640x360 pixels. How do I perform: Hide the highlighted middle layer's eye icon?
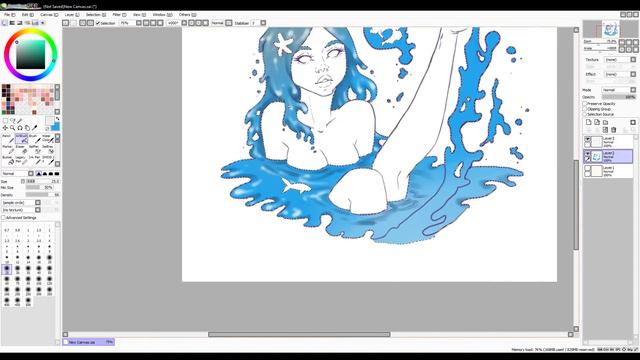[x=587, y=154]
